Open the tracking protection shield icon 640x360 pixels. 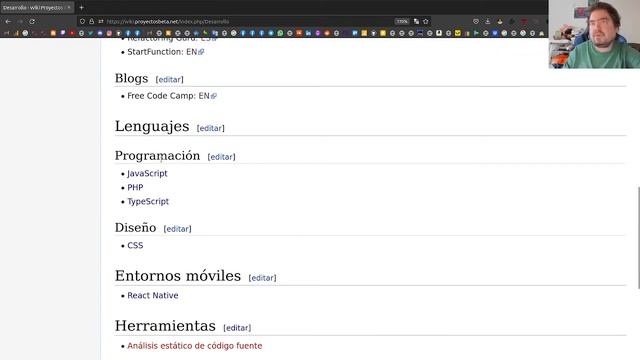[82, 21]
